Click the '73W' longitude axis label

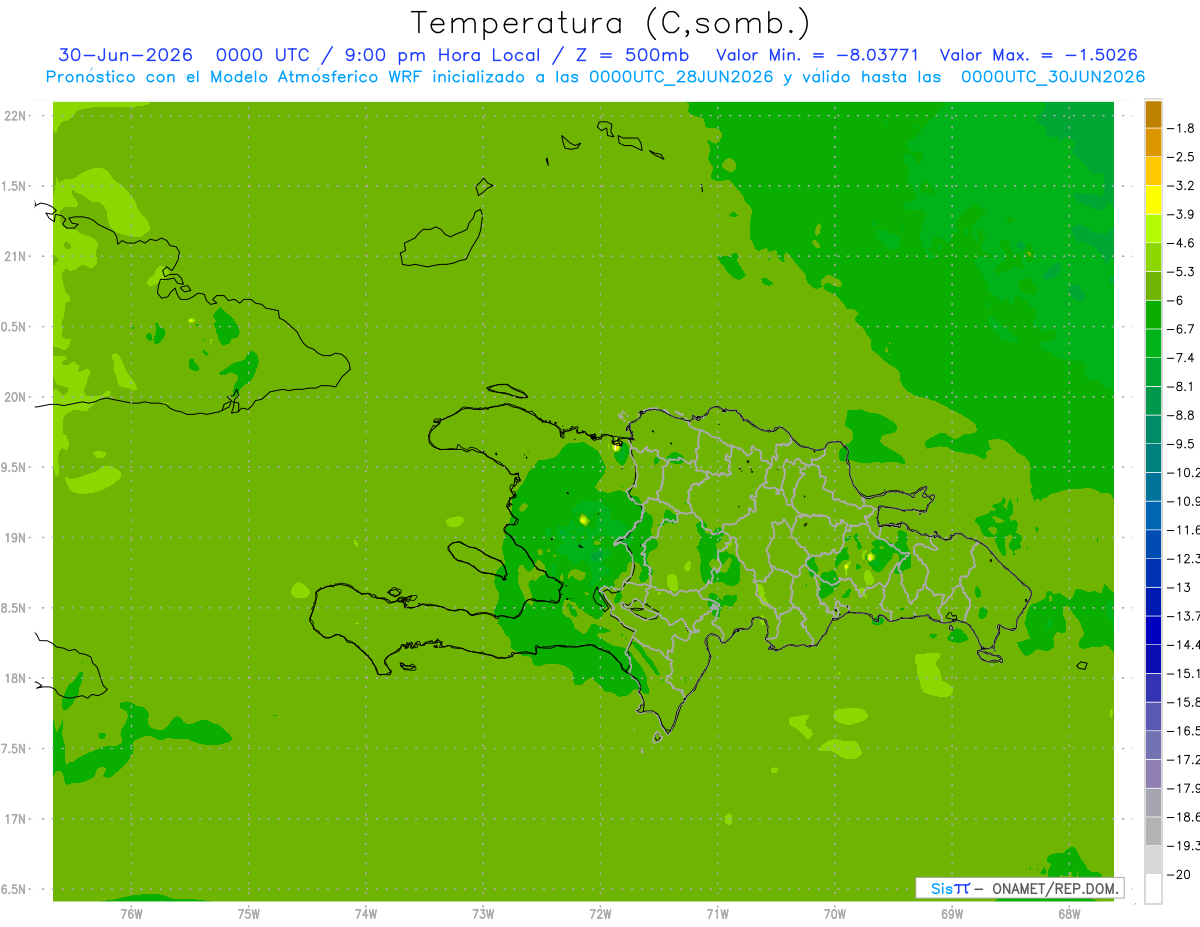point(483,913)
